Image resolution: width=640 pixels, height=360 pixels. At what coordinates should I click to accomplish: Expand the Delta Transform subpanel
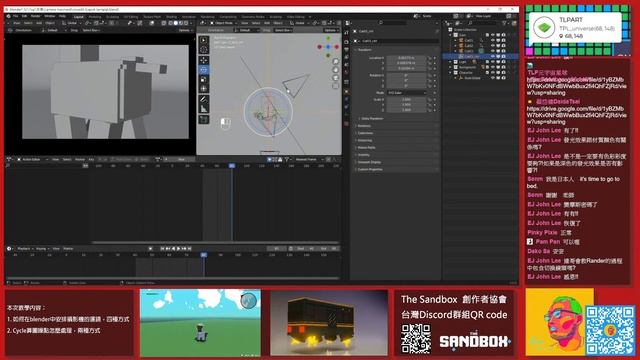pos(371,118)
